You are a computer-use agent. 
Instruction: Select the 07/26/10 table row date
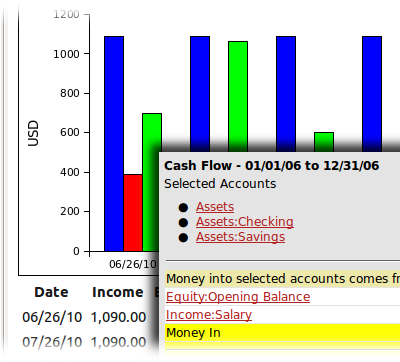coord(52,342)
